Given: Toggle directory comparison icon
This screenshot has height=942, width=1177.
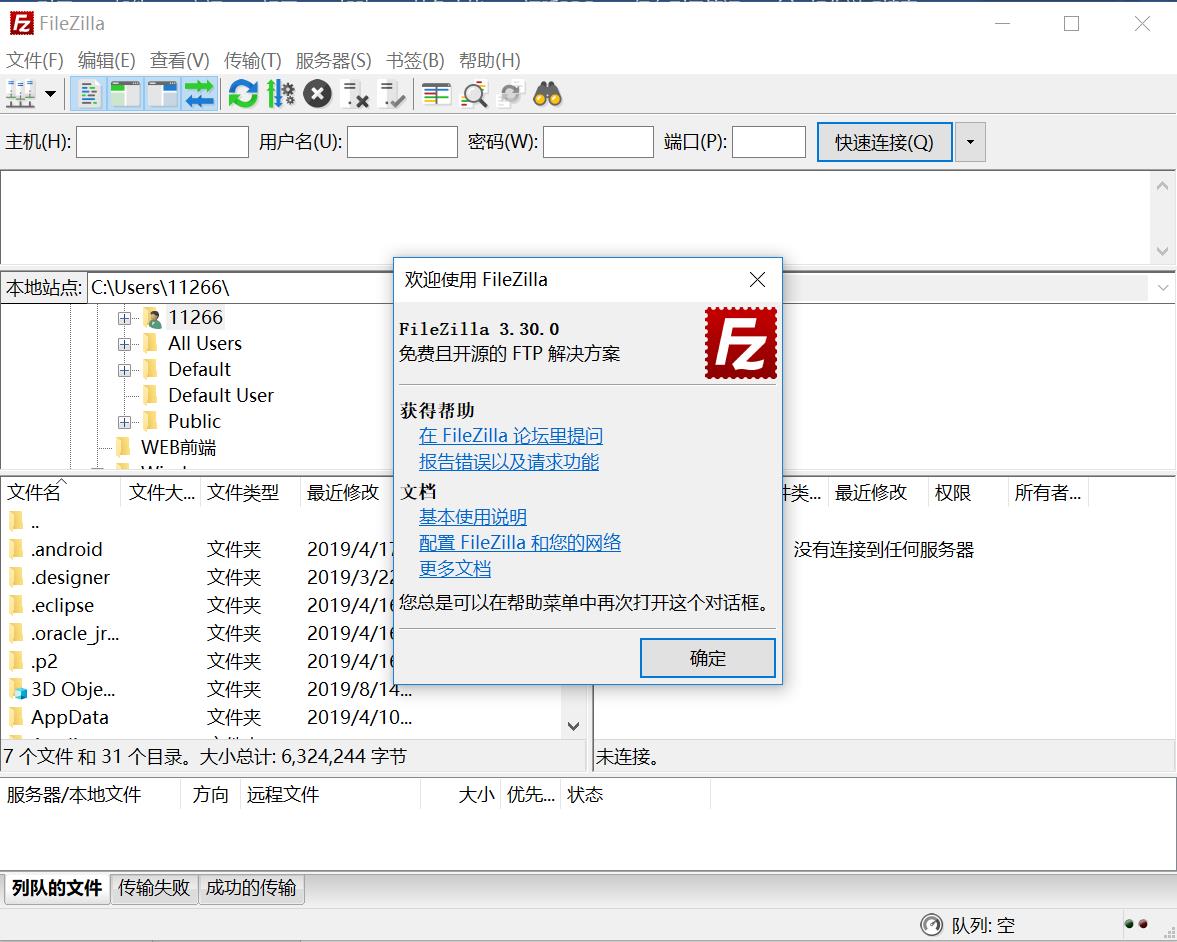Looking at the screenshot, I should [x=474, y=95].
